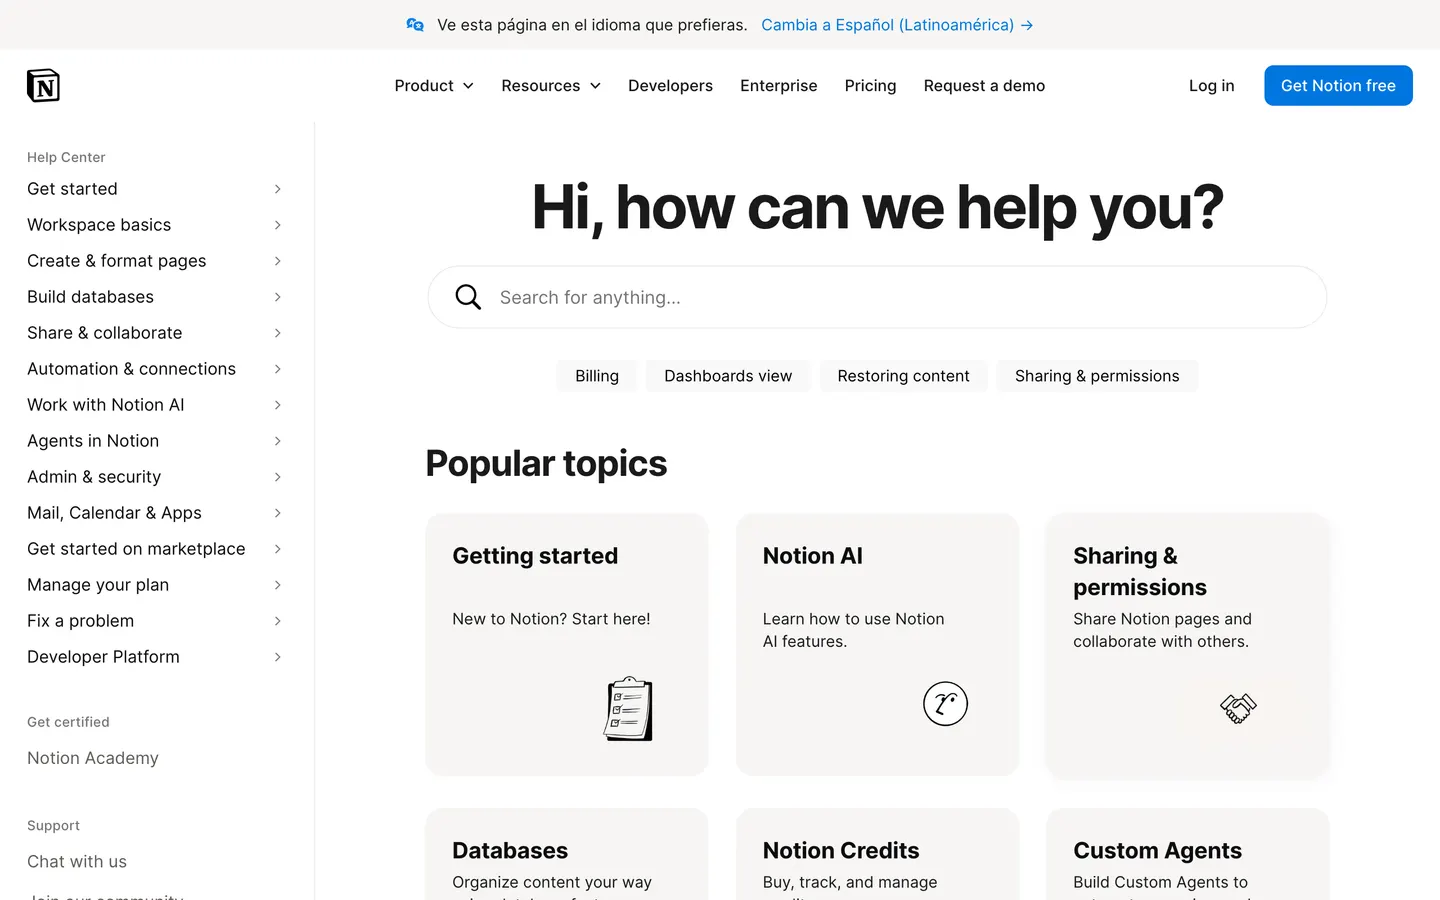Screen dimensions: 1440x900
Task: Open the Resources dropdown menu
Action: [x=551, y=86]
